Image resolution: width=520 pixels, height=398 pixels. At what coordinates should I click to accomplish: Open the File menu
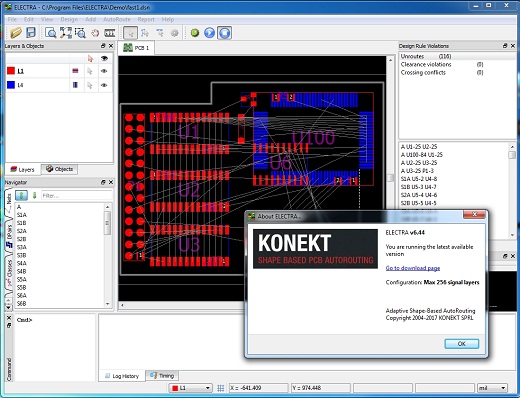pos(12,19)
